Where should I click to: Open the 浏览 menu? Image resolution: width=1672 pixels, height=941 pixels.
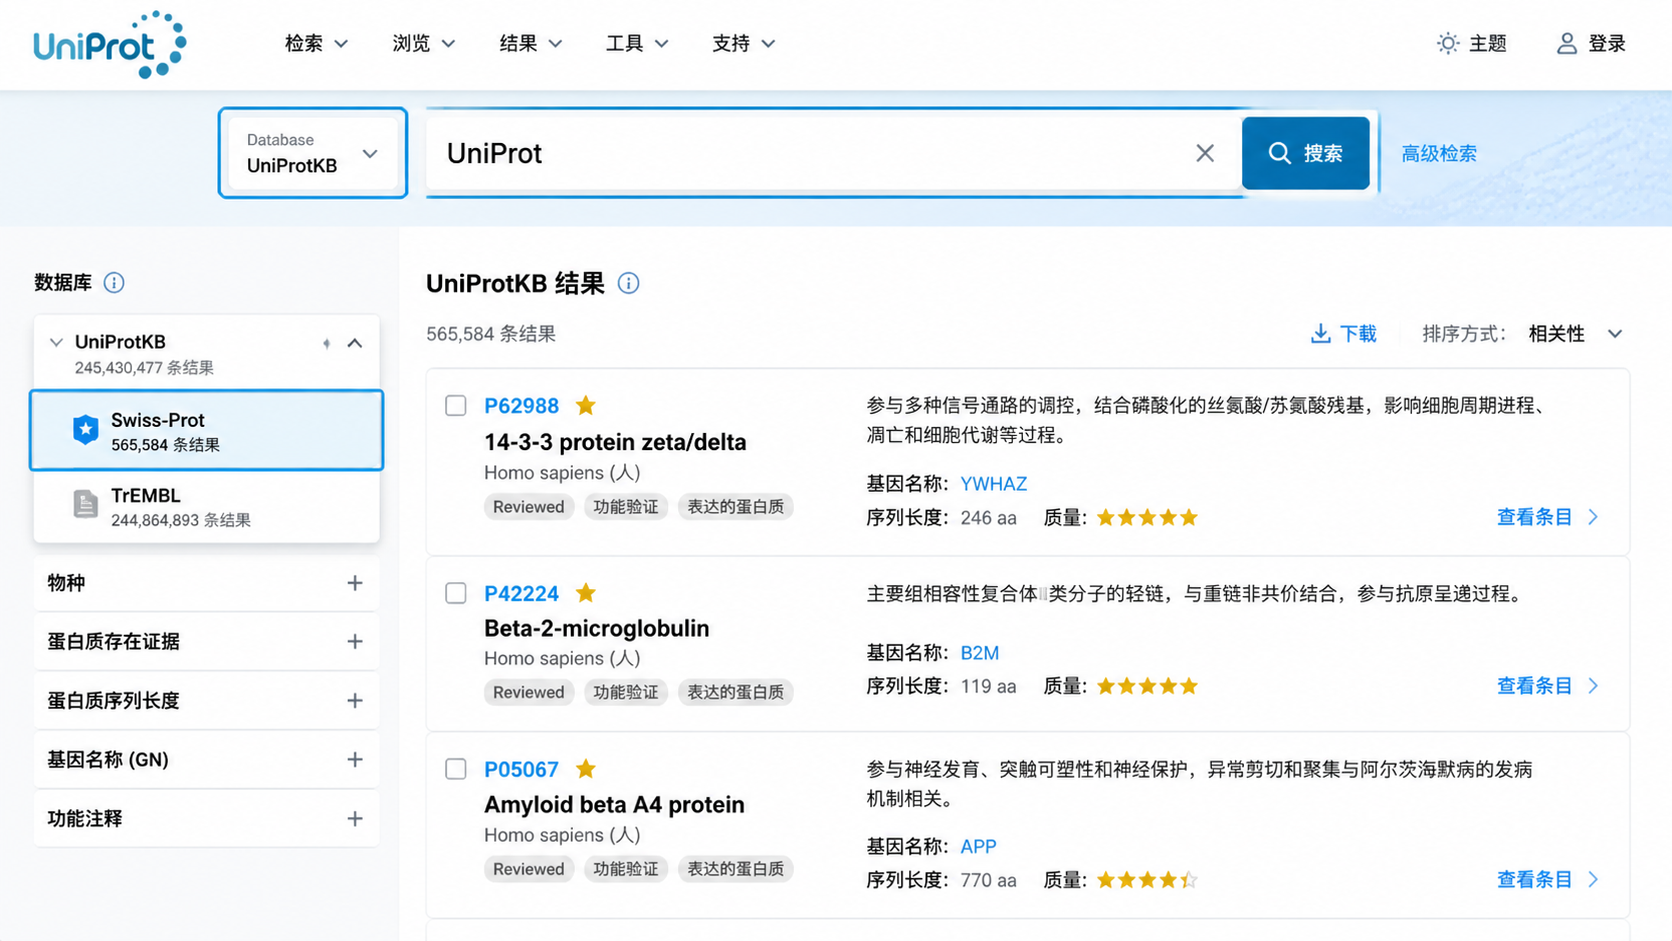coord(423,43)
